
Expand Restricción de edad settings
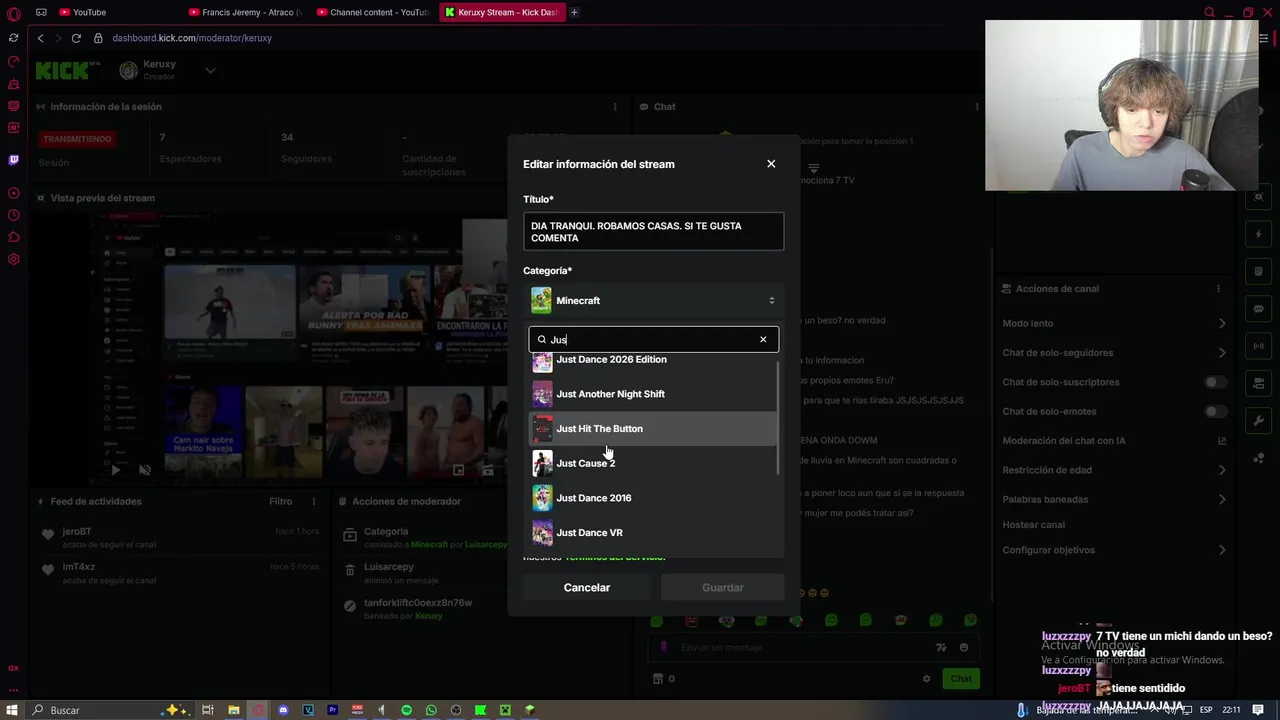(1222, 470)
